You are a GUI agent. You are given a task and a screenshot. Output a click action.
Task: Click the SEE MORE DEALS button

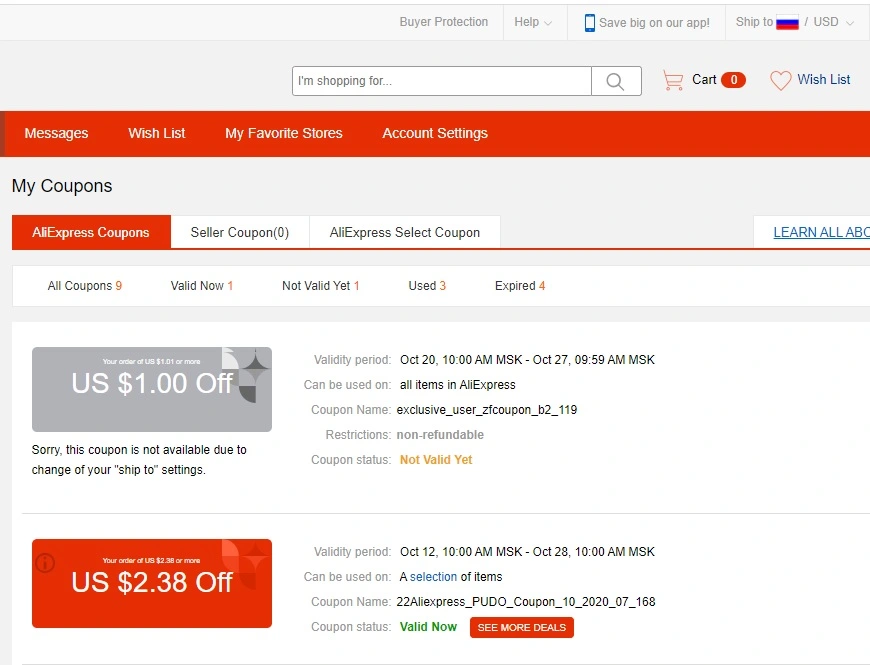click(522, 627)
